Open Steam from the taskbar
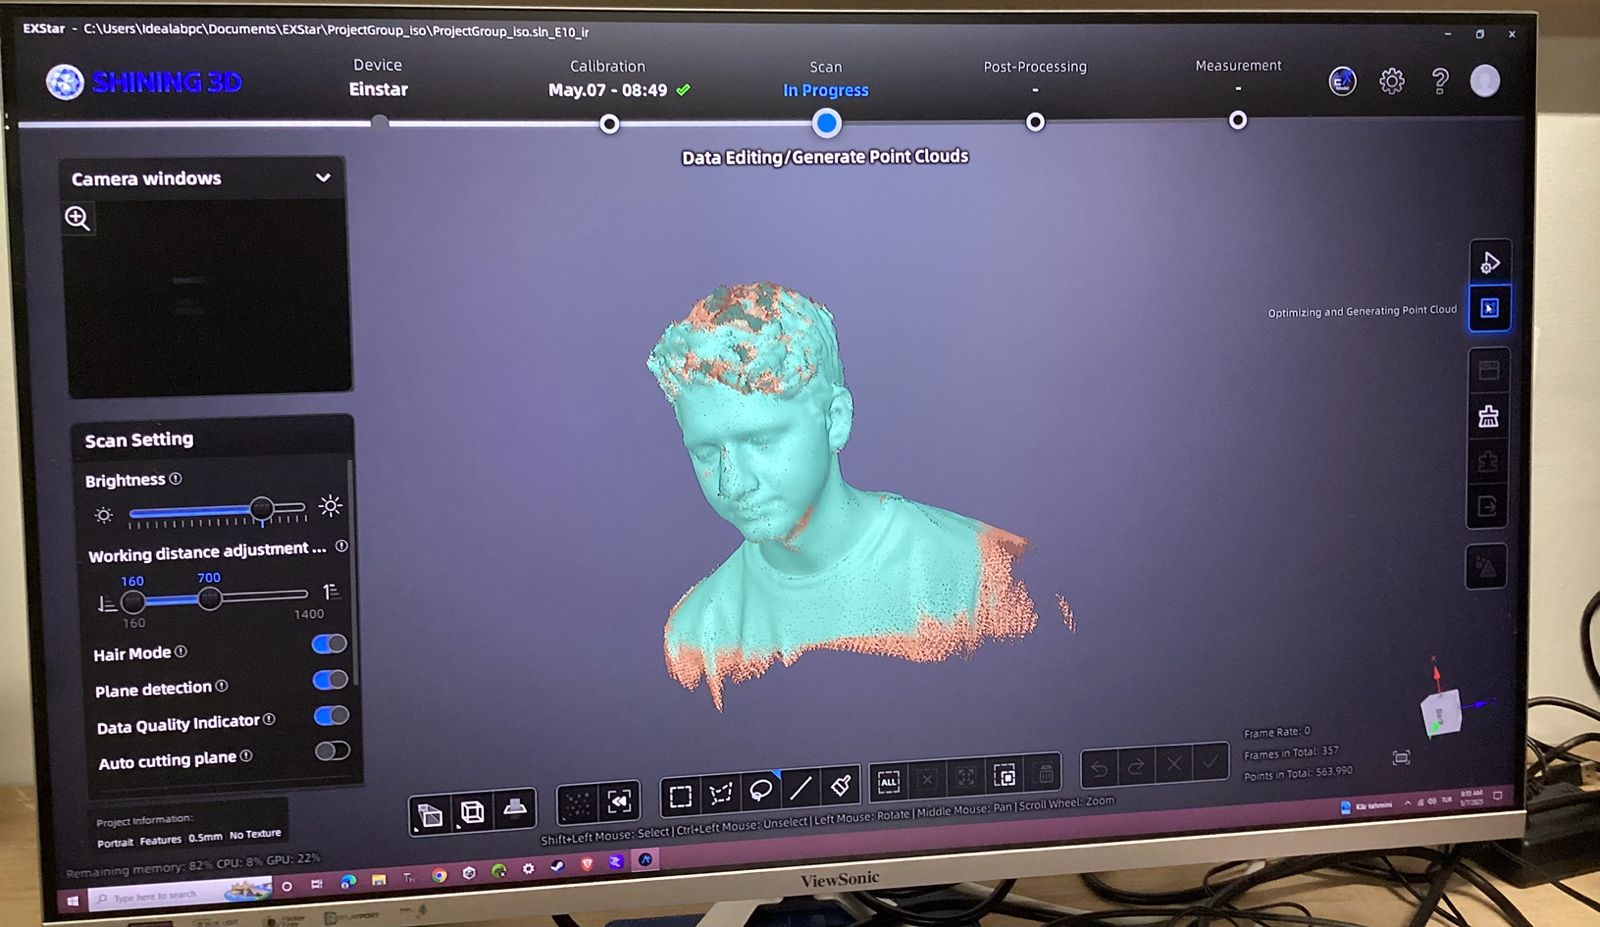 557,867
